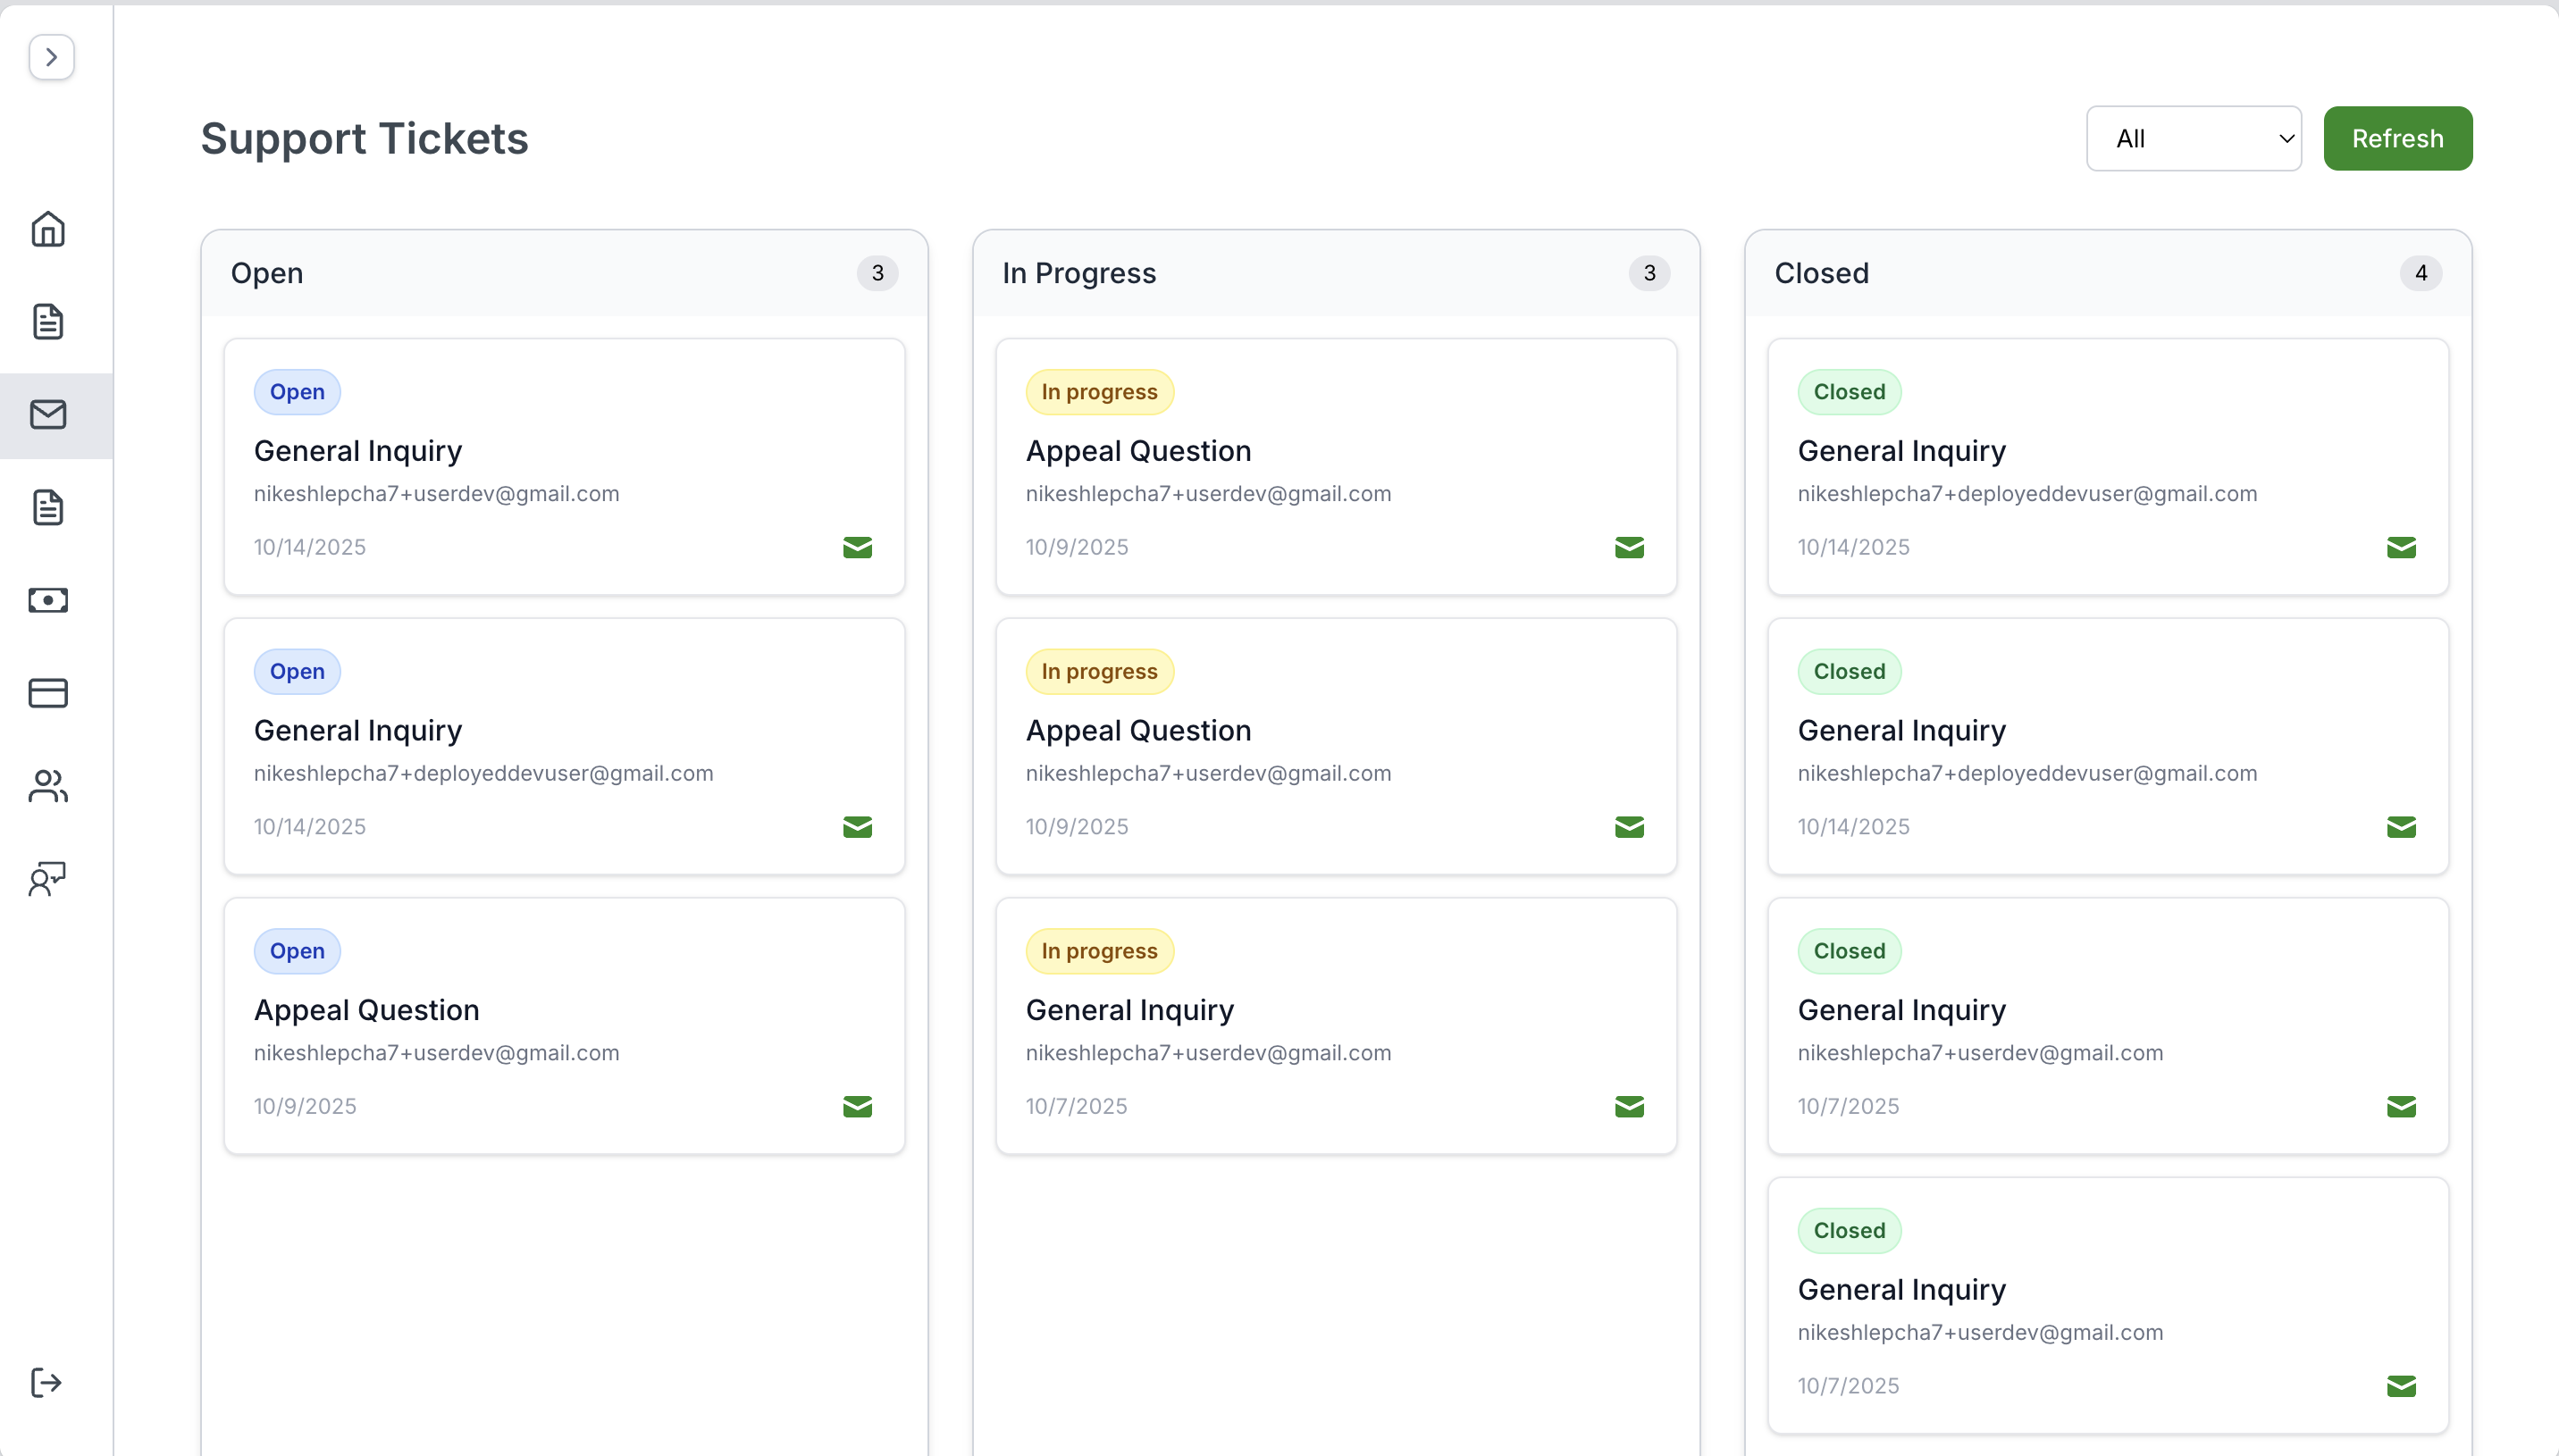Open the users group icon in the sidebar
Viewport: 2559px width, 1456px height.
(48, 786)
